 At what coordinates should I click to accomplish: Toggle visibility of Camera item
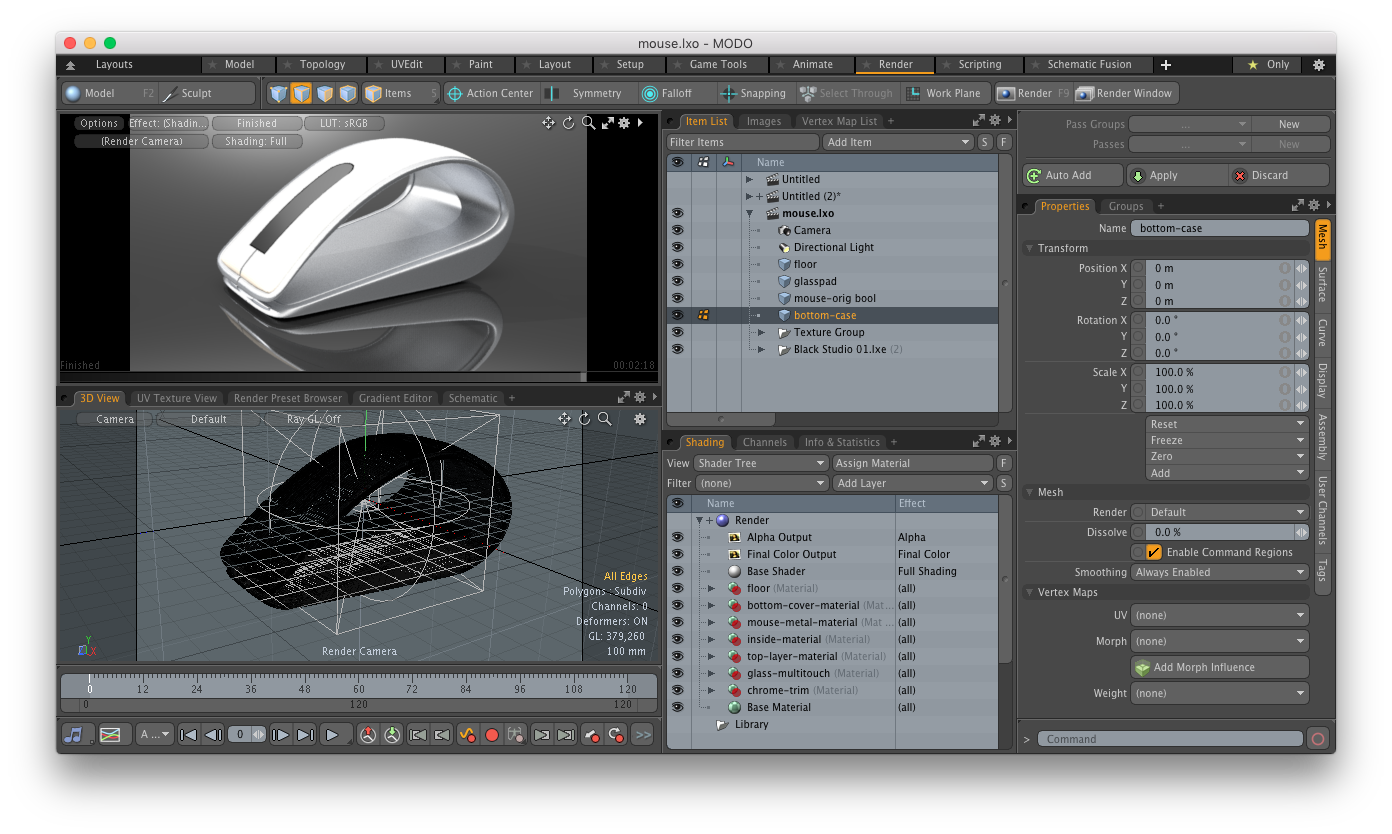tap(677, 230)
